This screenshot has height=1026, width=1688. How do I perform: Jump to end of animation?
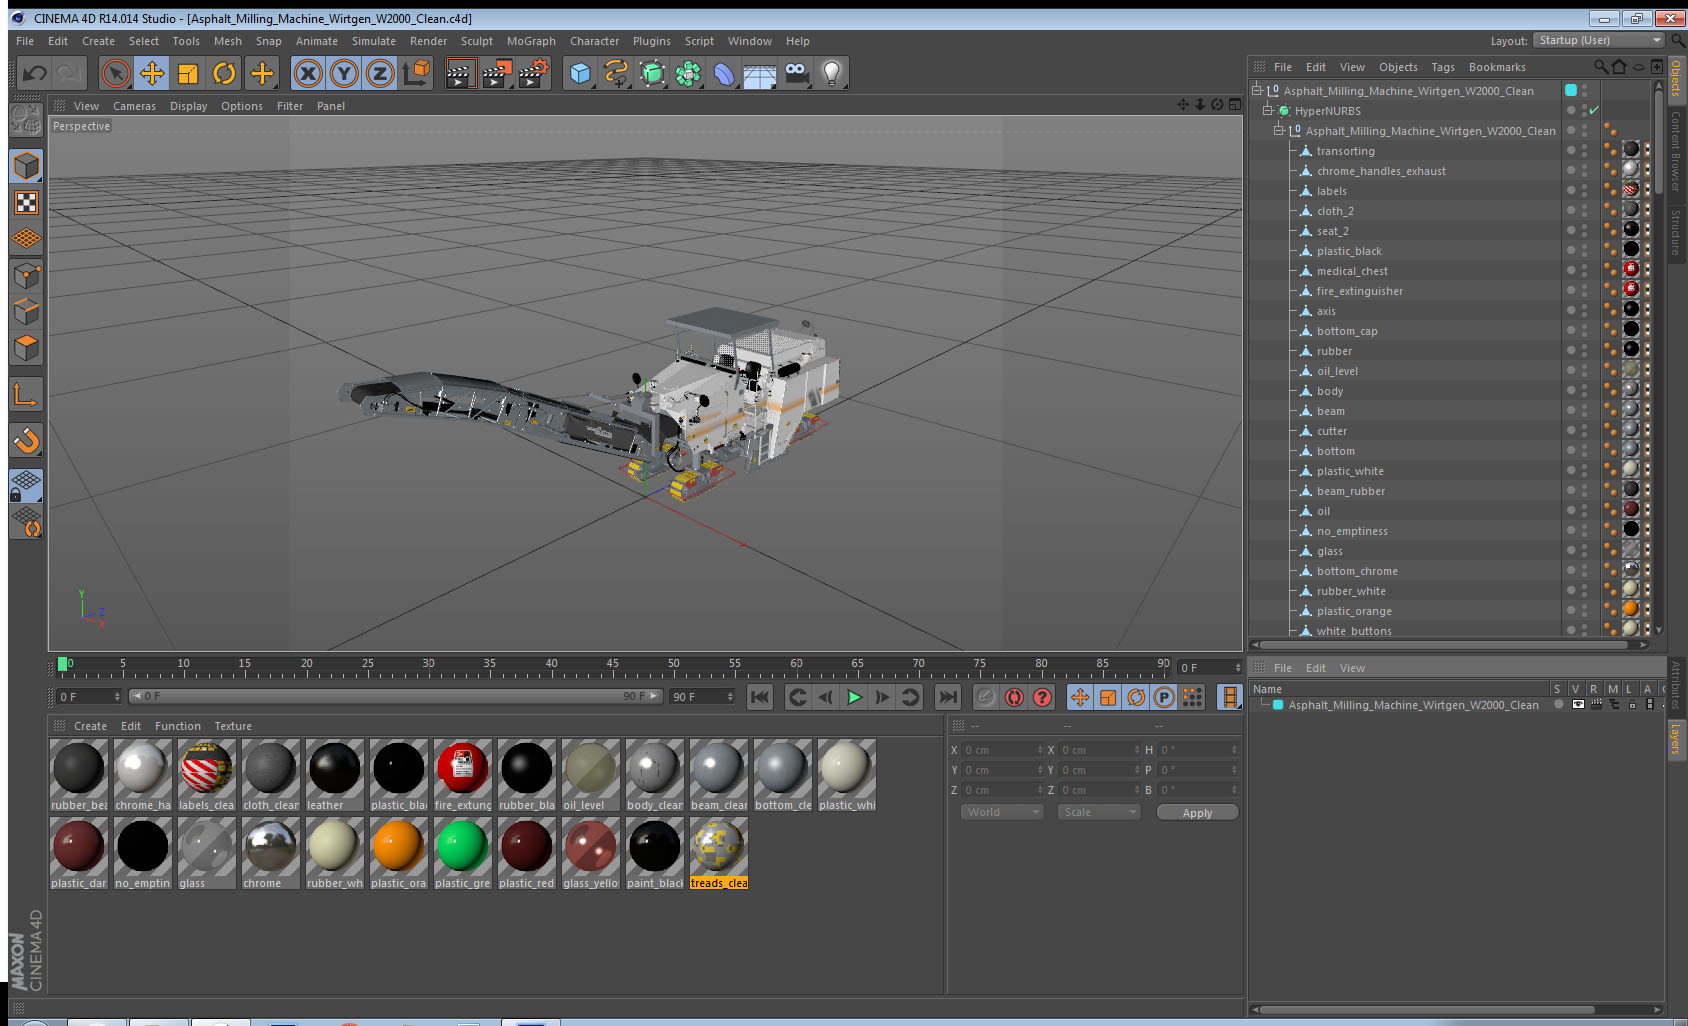point(948,697)
